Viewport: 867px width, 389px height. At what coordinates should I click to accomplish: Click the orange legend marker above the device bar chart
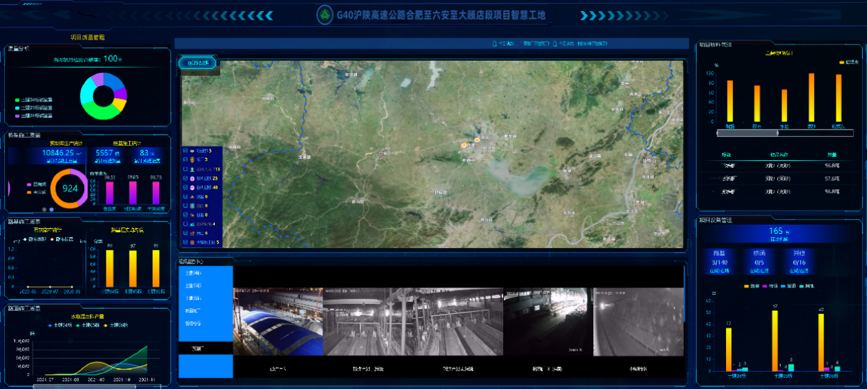pos(747,287)
